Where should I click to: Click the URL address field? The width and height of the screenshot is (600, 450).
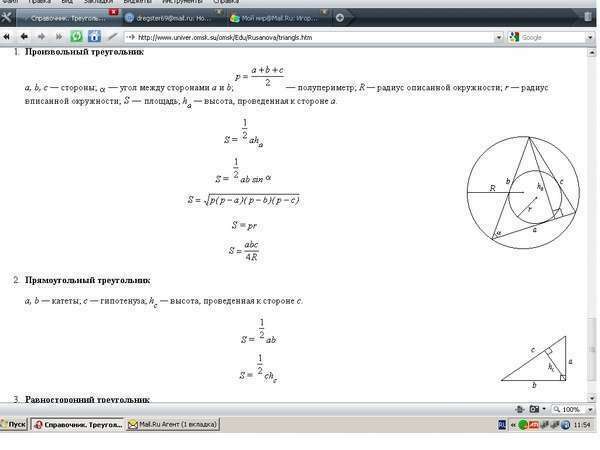click(x=308, y=38)
